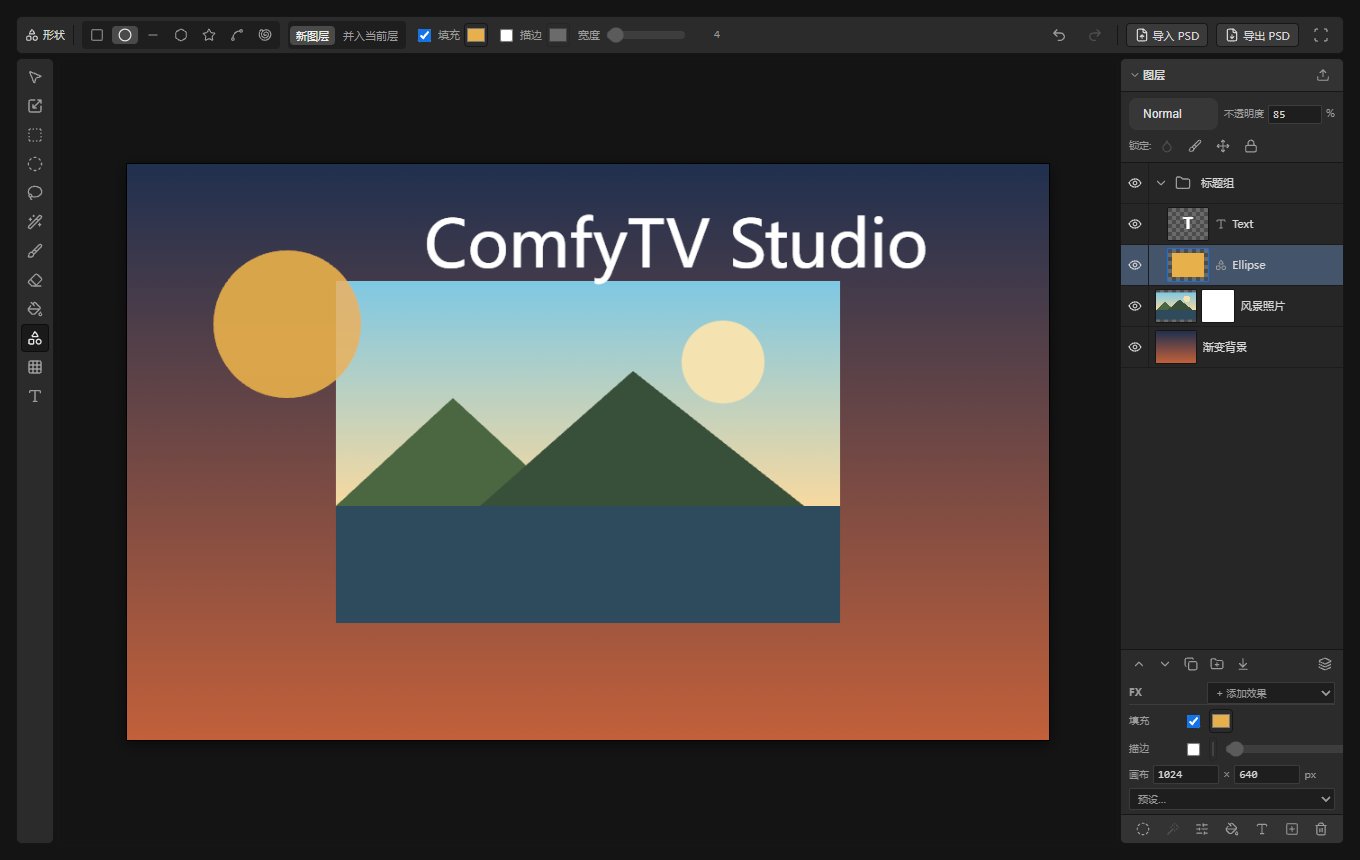
Task: Hide the 标题组 group
Action: click(x=1135, y=183)
